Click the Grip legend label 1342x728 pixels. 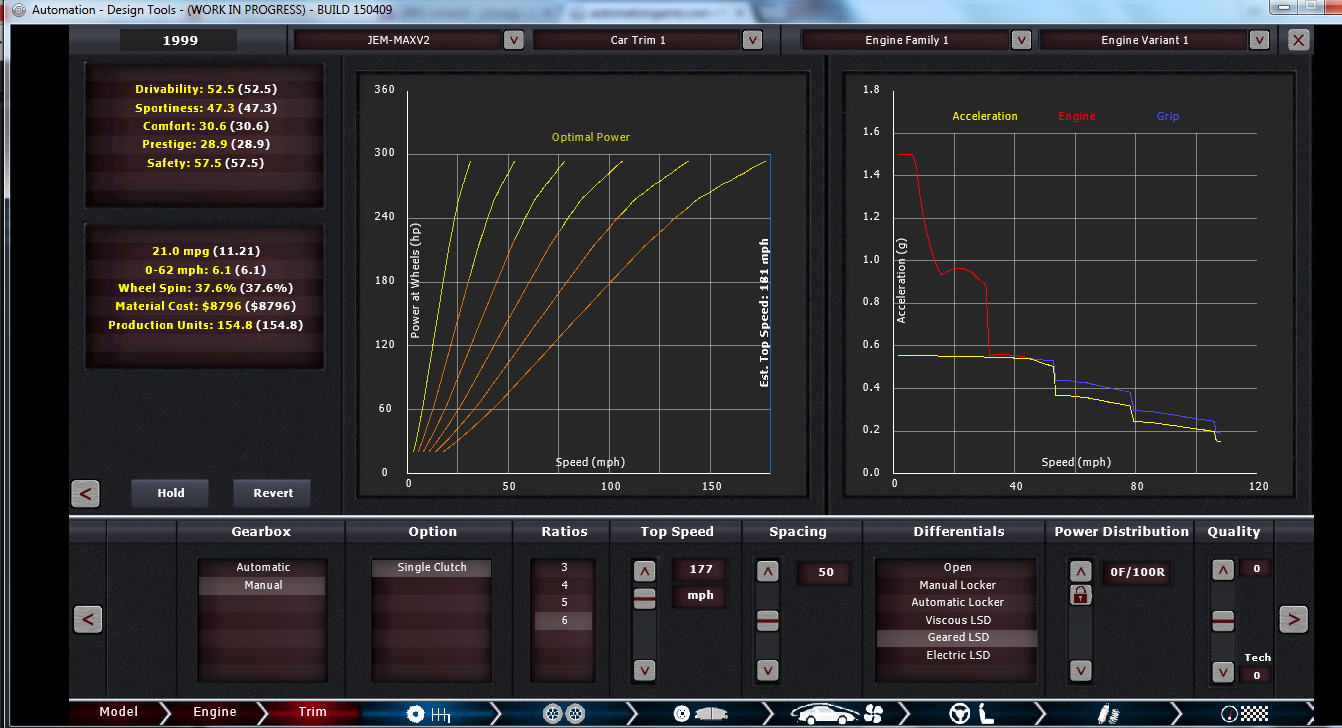[x=1168, y=116]
